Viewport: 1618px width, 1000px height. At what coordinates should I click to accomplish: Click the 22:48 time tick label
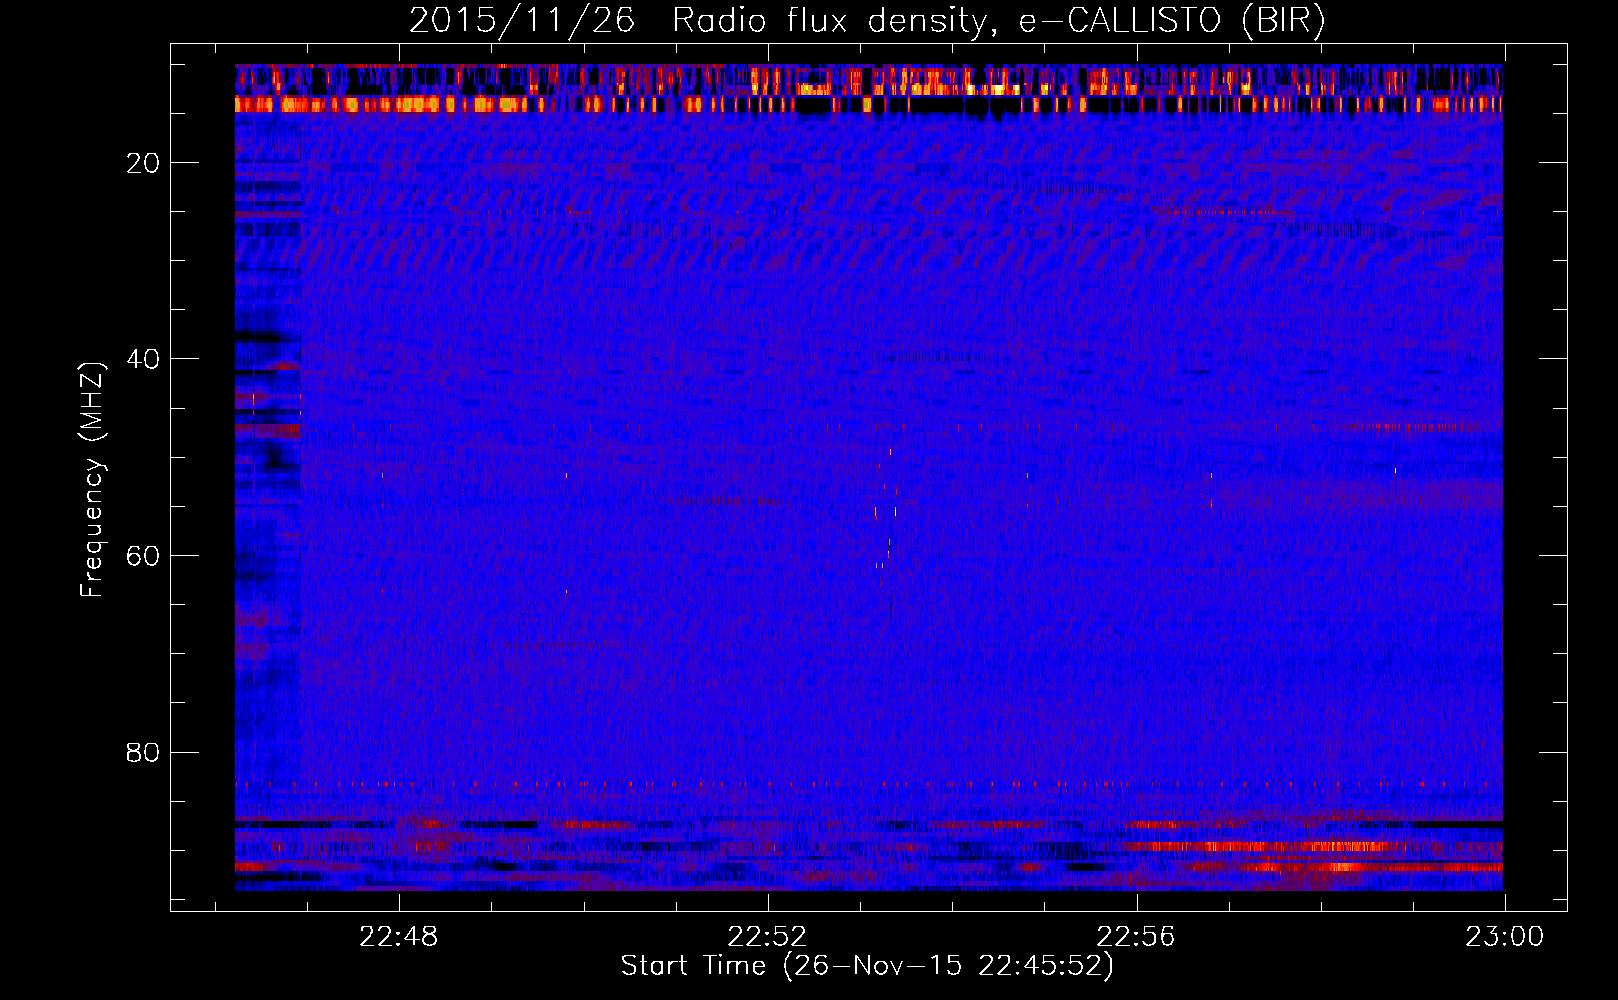tap(399, 937)
